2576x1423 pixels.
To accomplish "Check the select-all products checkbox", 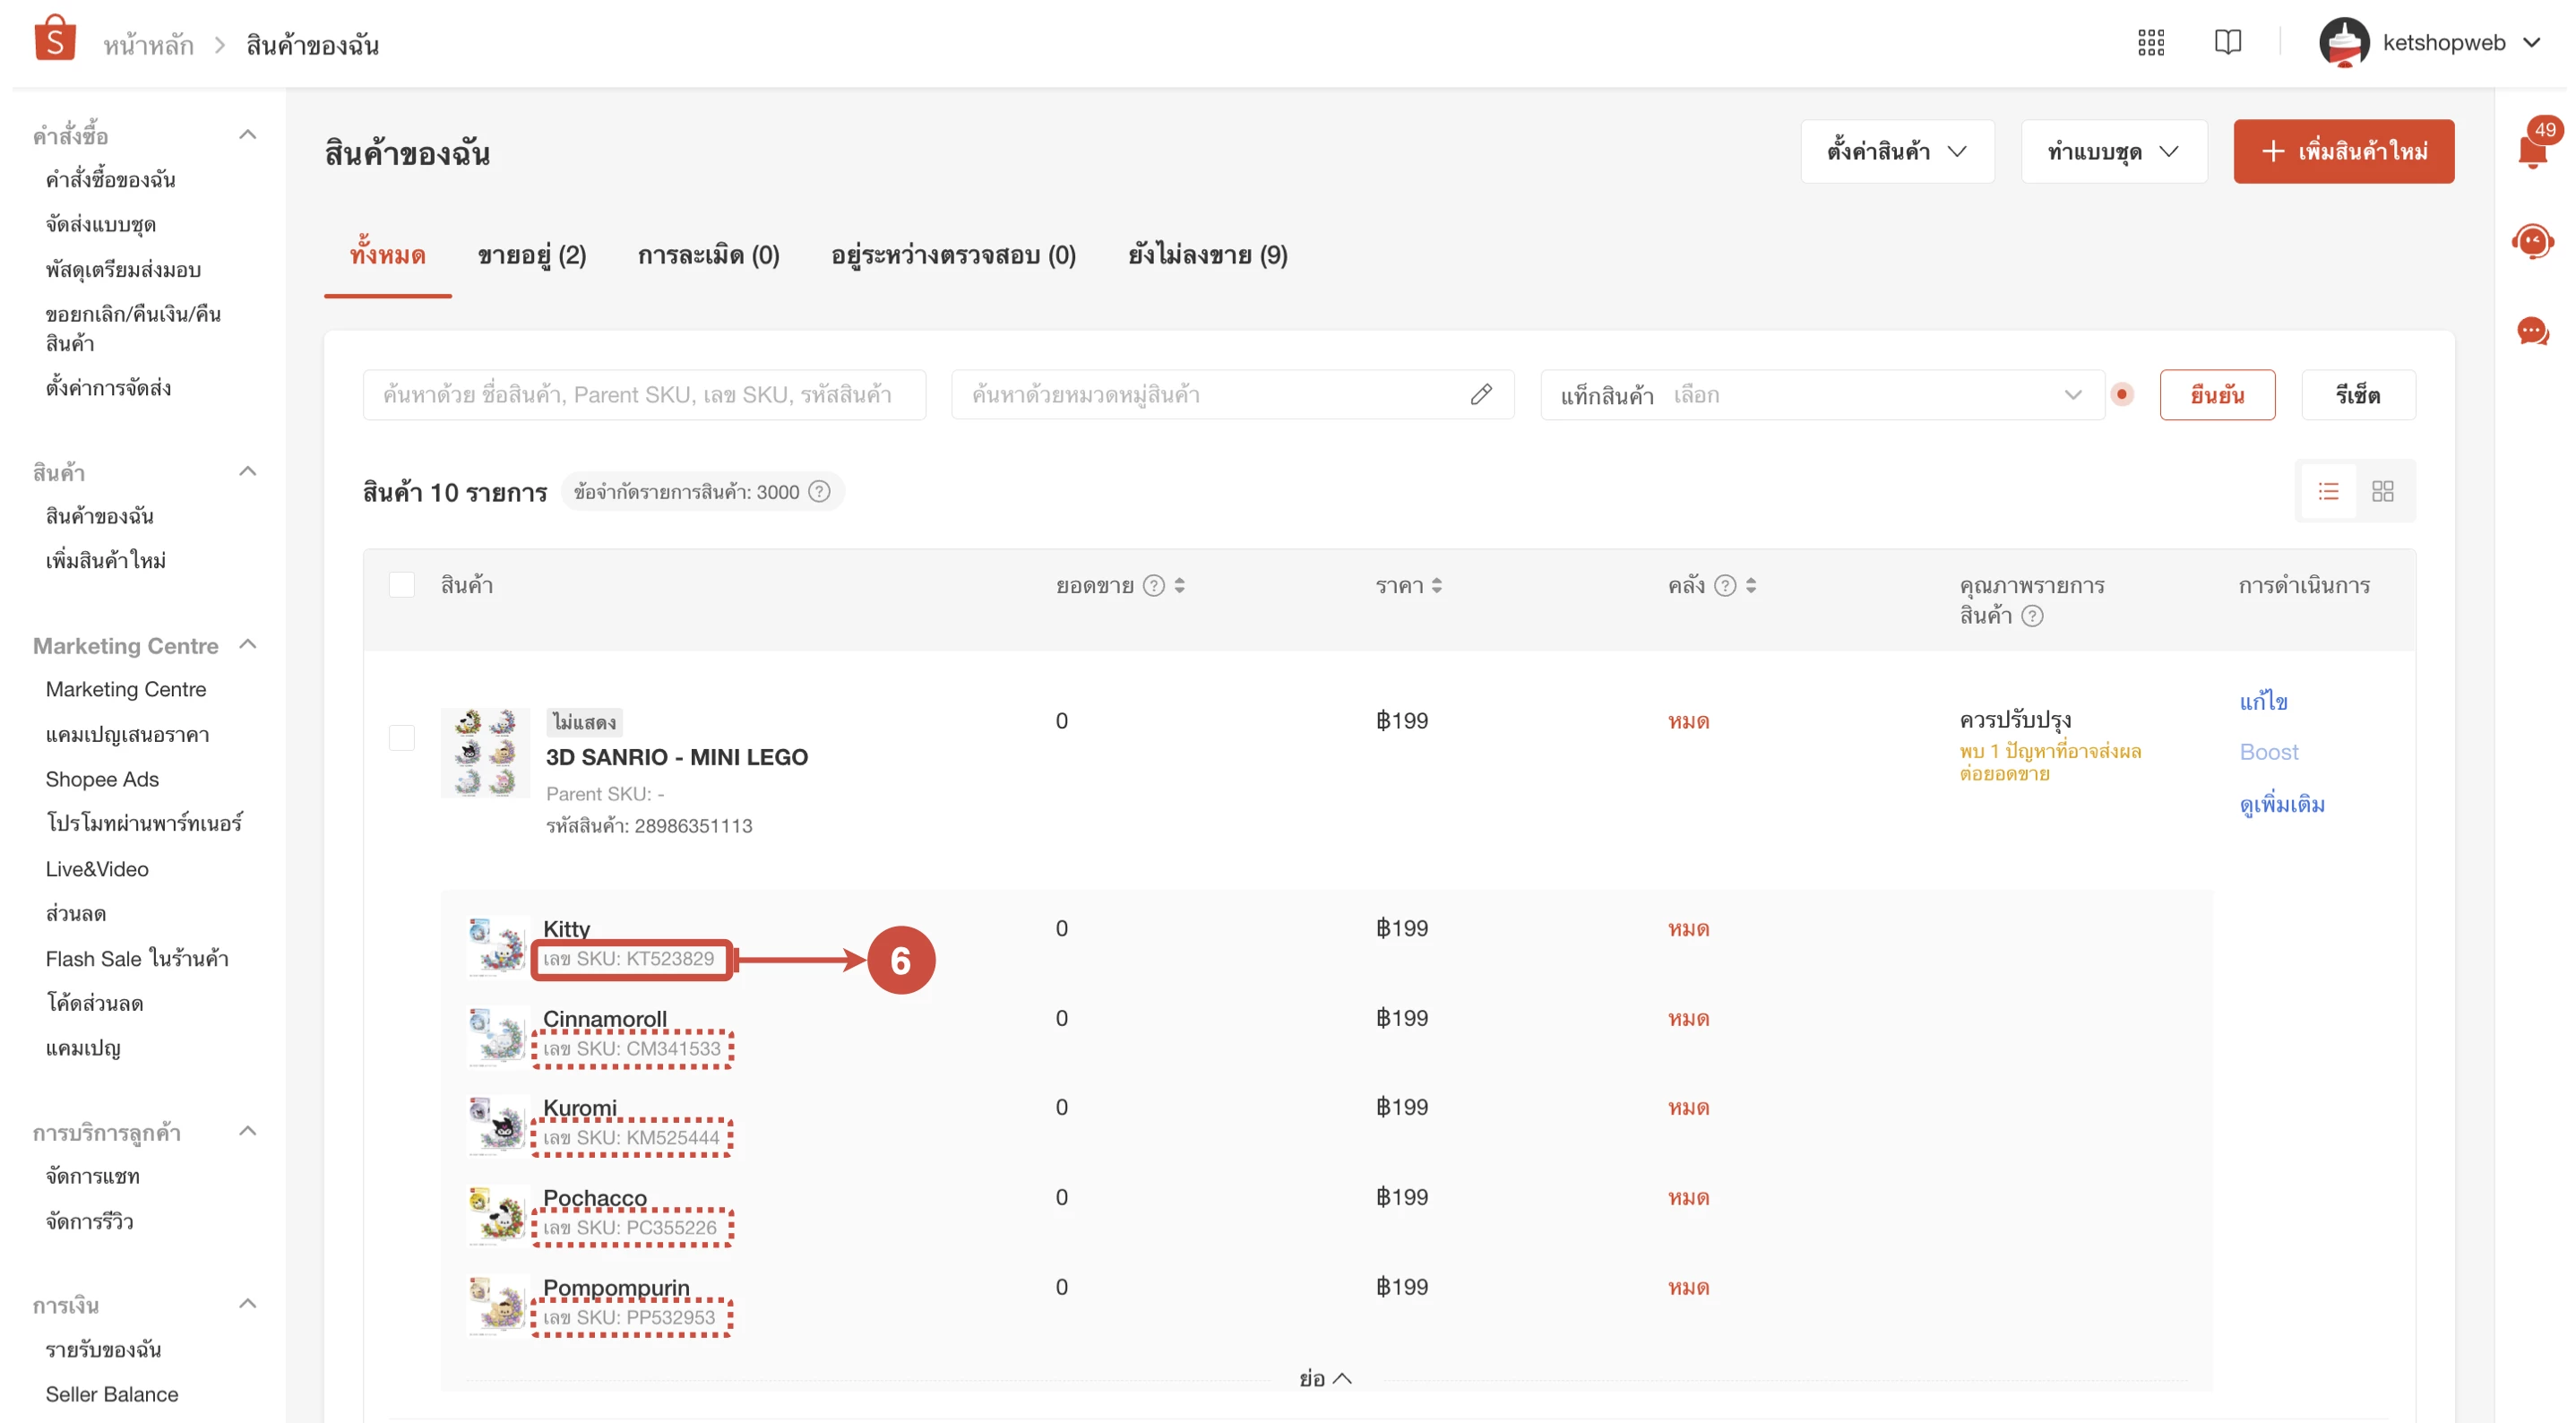I will point(402,585).
